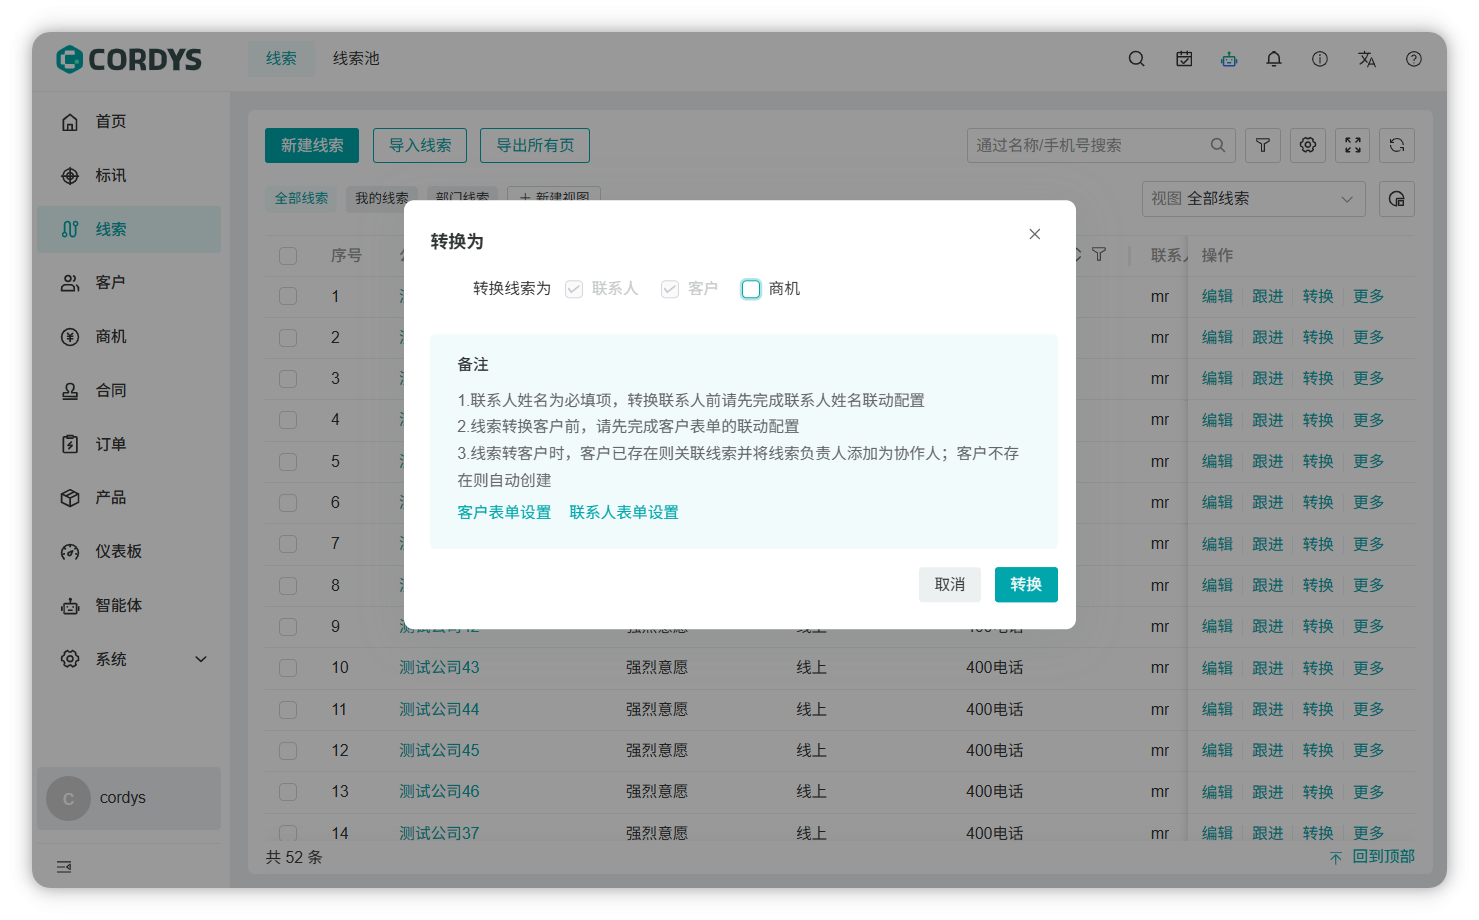Open 标讯 in sidebar

[x=129, y=176]
